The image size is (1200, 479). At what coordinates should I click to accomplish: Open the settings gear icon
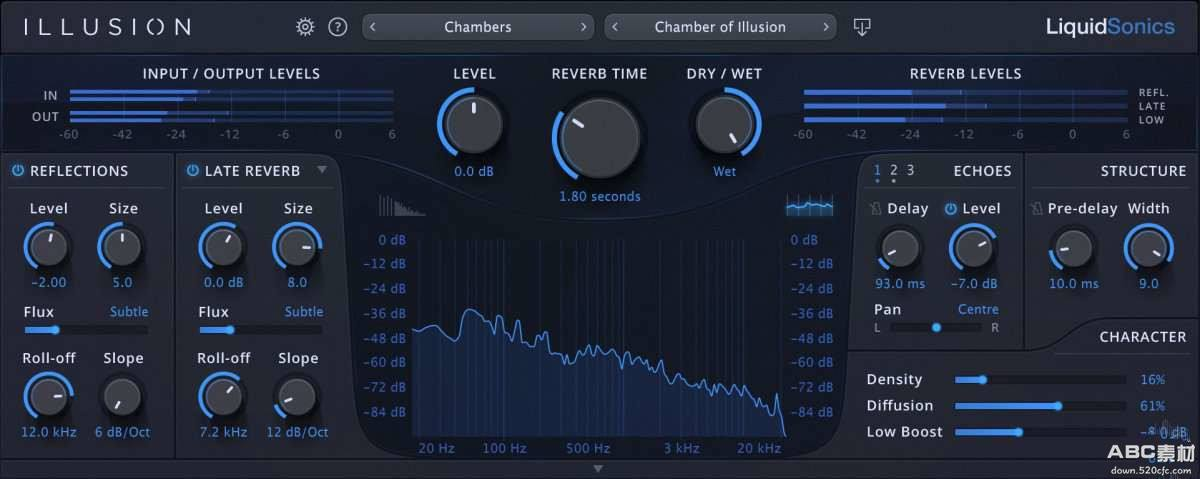click(305, 27)
